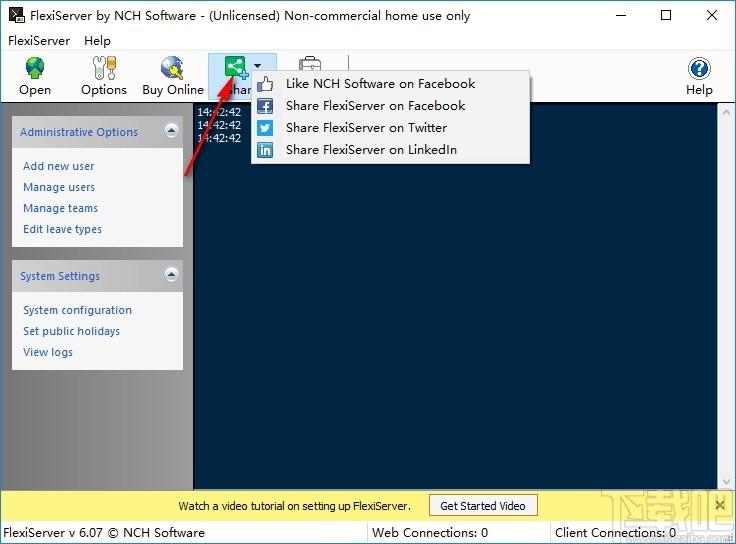Expand the Share button dropdown arrow
736x544 pixels.
pyautogui.click(x=258, y=66)
